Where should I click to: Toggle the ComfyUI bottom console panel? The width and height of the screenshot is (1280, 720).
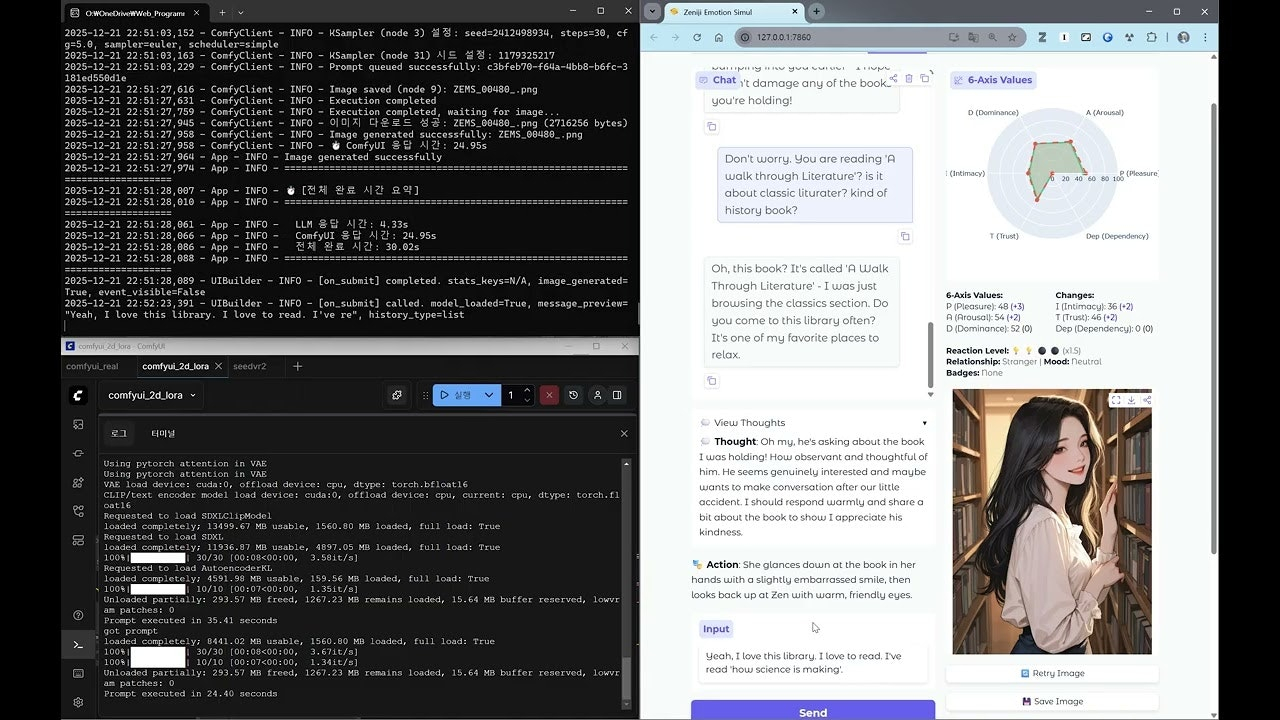(x=78, y=645)
